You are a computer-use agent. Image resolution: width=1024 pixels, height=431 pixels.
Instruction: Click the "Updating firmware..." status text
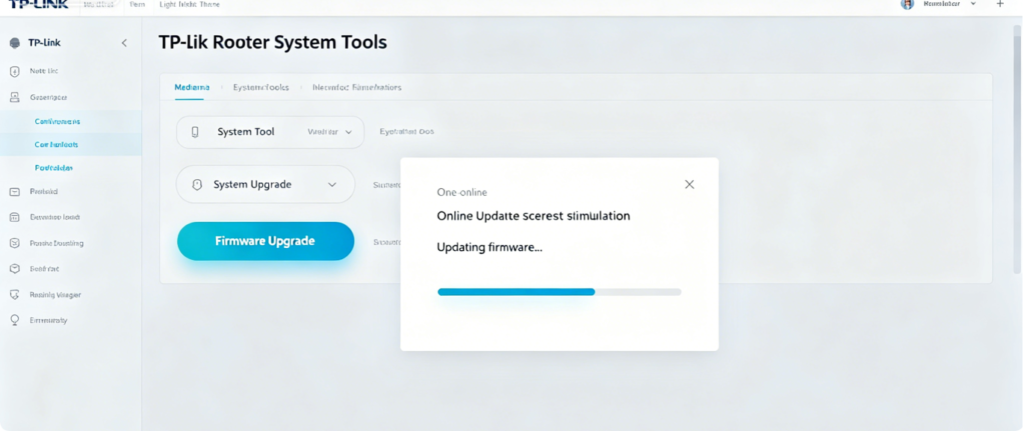pos(490,247)
